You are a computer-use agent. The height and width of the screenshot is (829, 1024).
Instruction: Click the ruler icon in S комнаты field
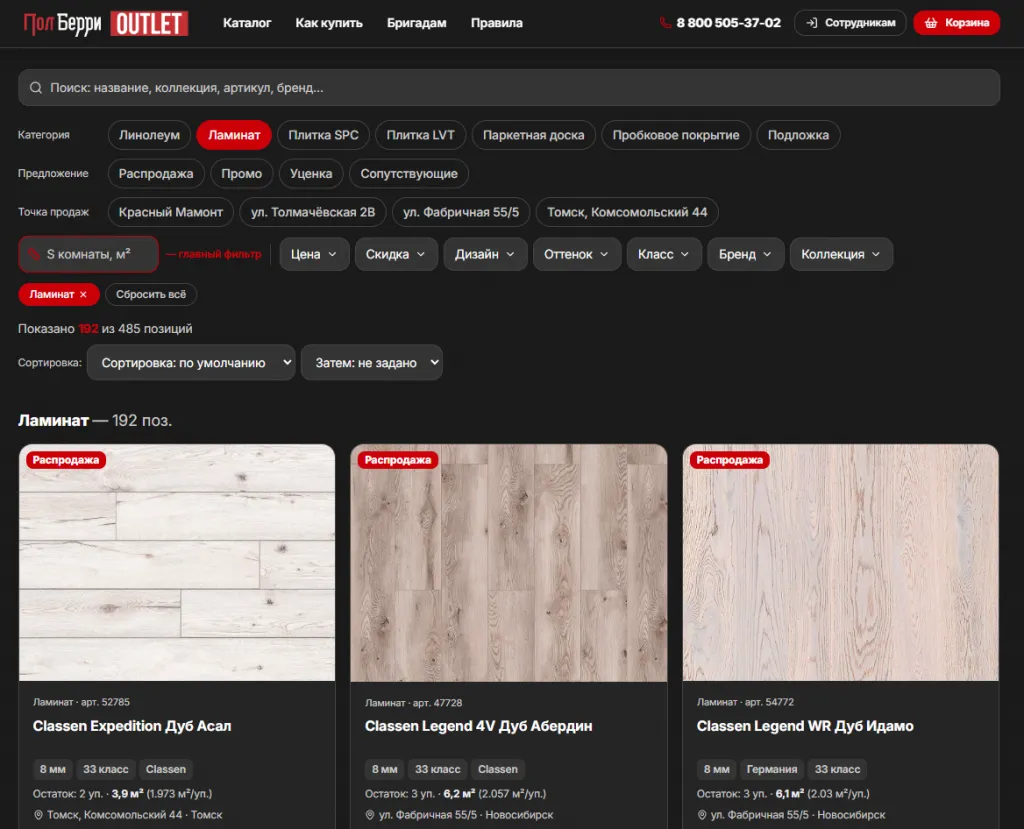tap(34, 254)
